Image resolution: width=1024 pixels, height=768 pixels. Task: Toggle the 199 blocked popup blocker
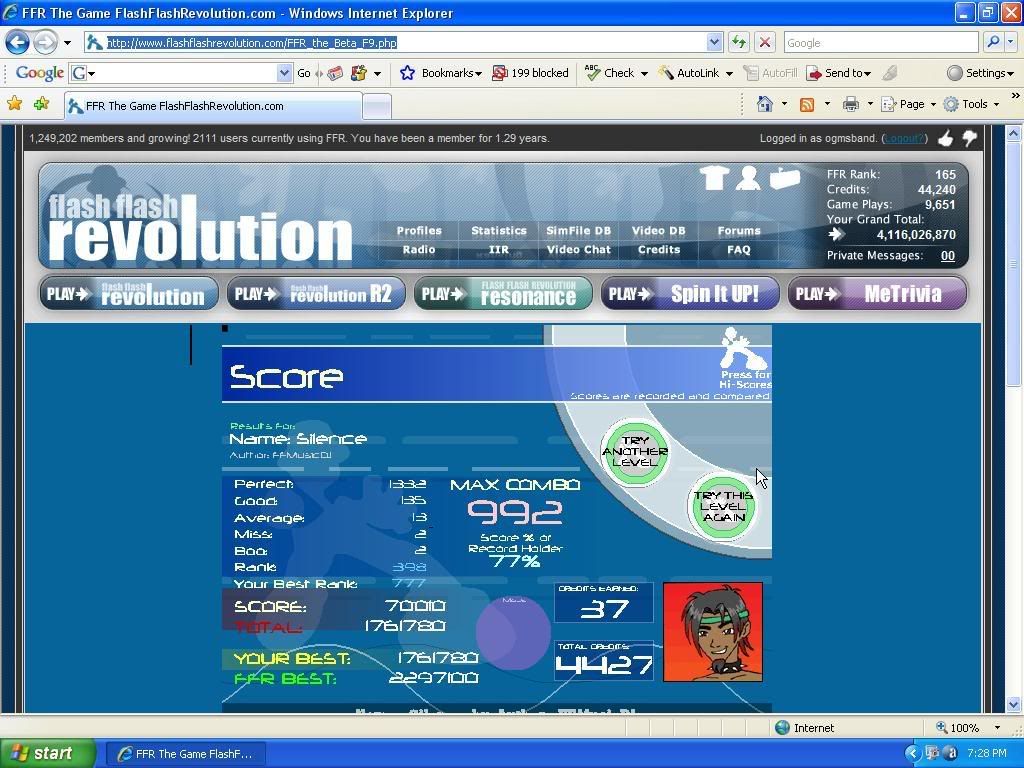tap(530, 73)
